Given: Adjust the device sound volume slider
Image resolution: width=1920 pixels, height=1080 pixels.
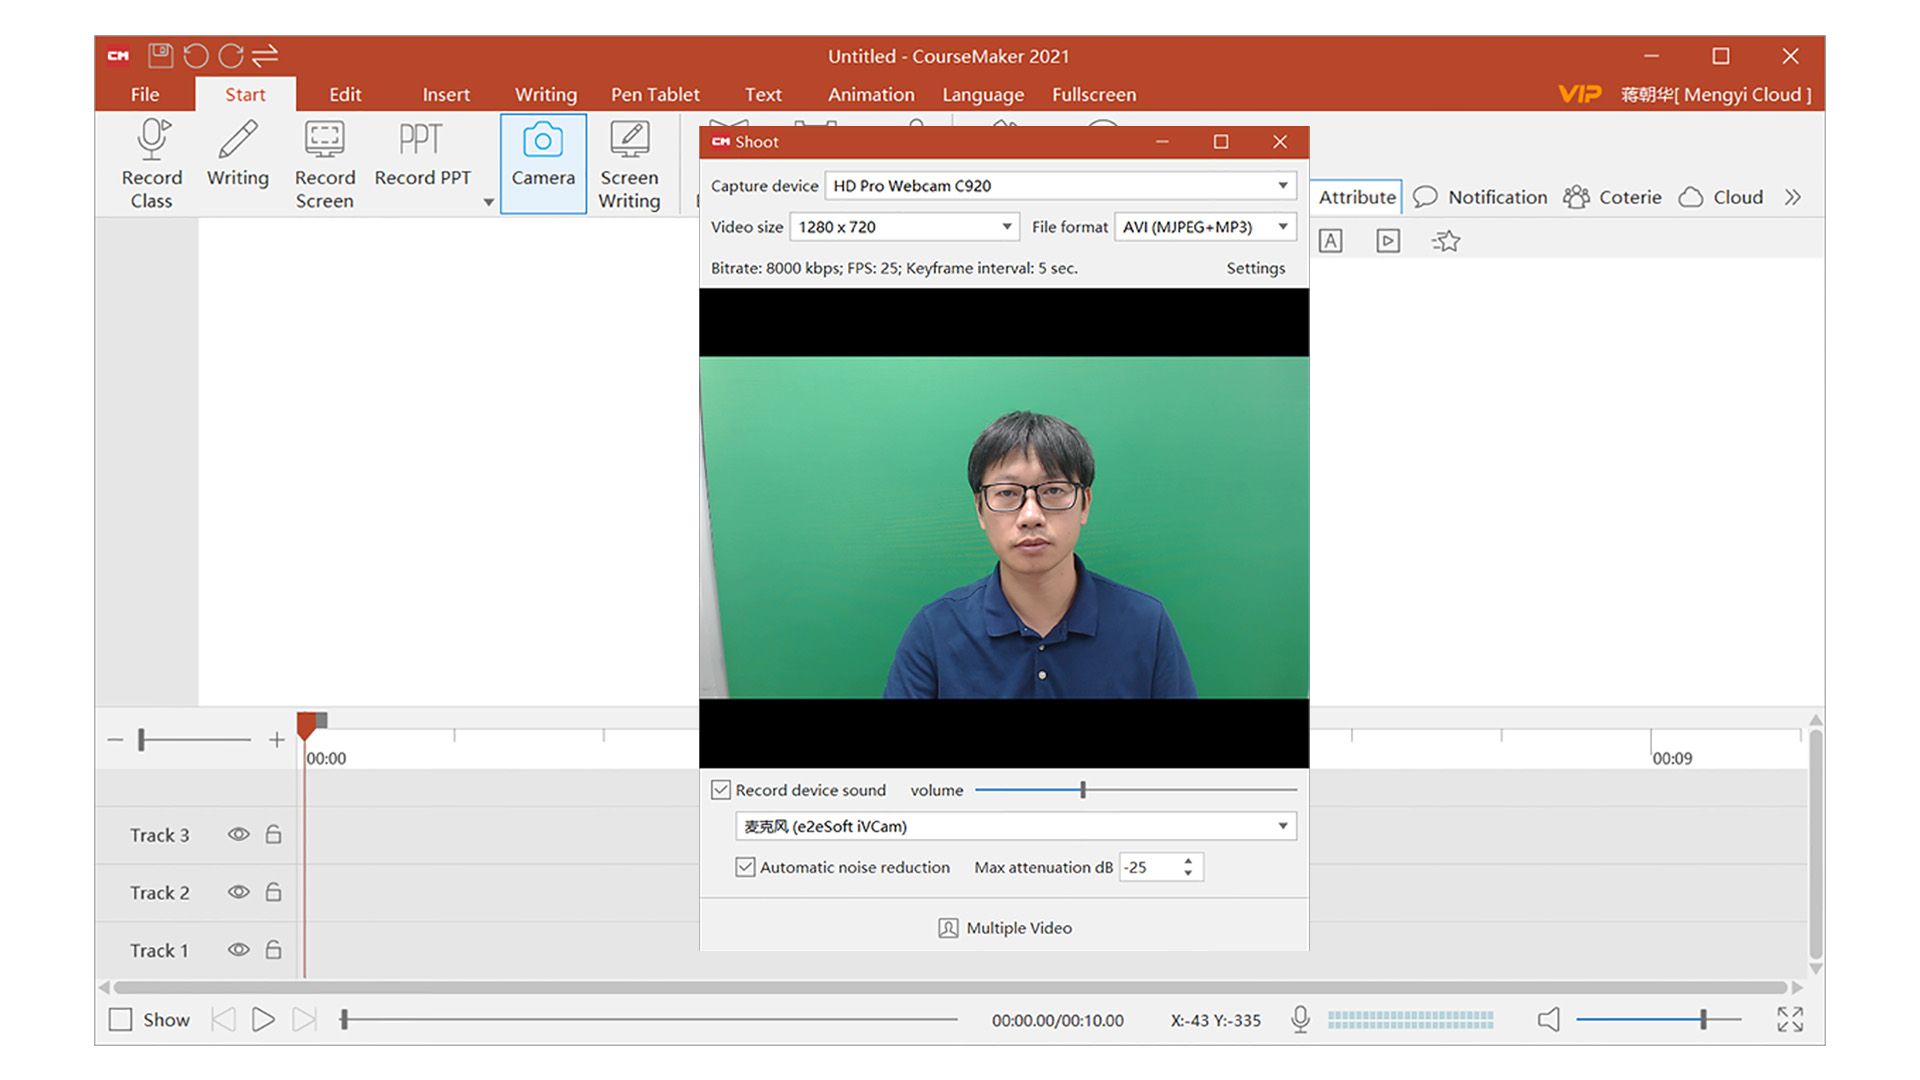Looking at the screenshot, I should [x=1136, y=790].
